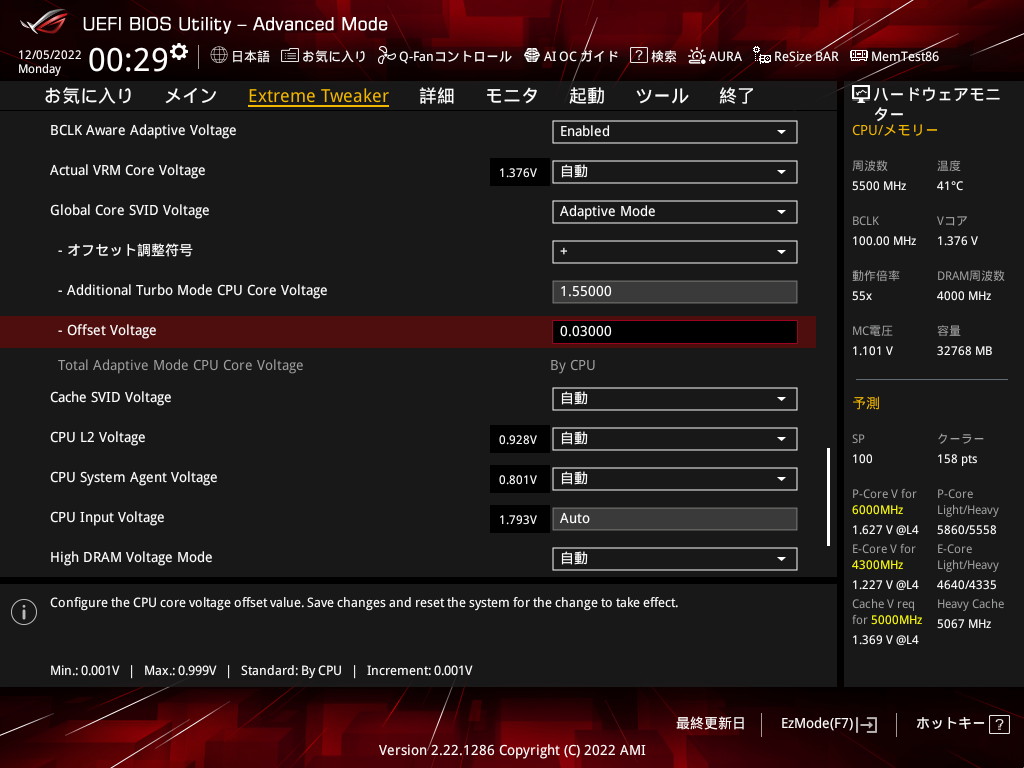1024x768 pixels.
Task: Click the 4300MHz E-Core prediction
Action: [877, 565]
